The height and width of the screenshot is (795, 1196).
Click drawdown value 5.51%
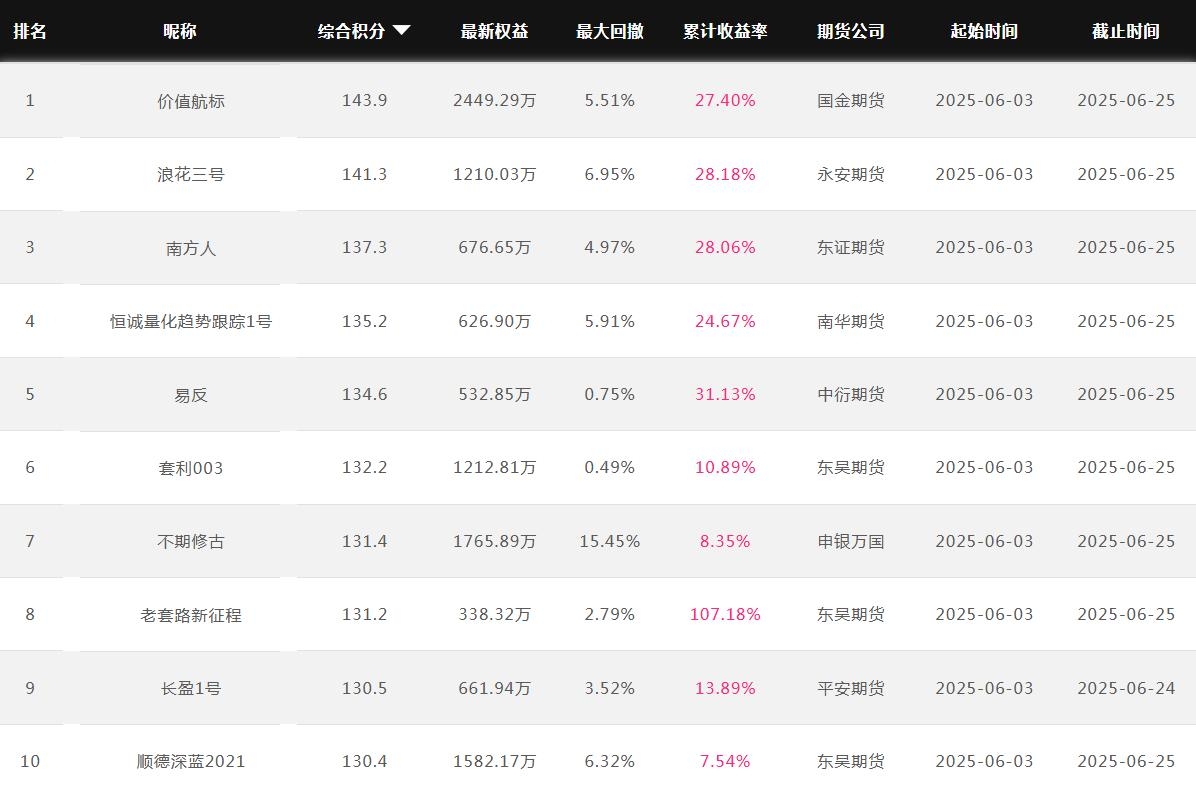tap(609, 101)
